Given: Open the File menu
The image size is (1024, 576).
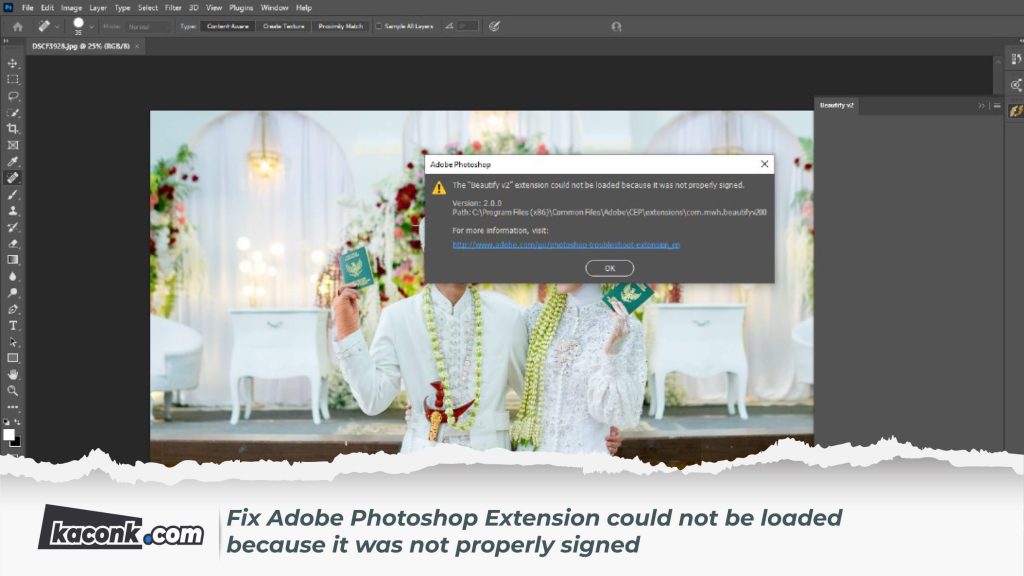Looking at the screenshot, I should tap(27, 8).
